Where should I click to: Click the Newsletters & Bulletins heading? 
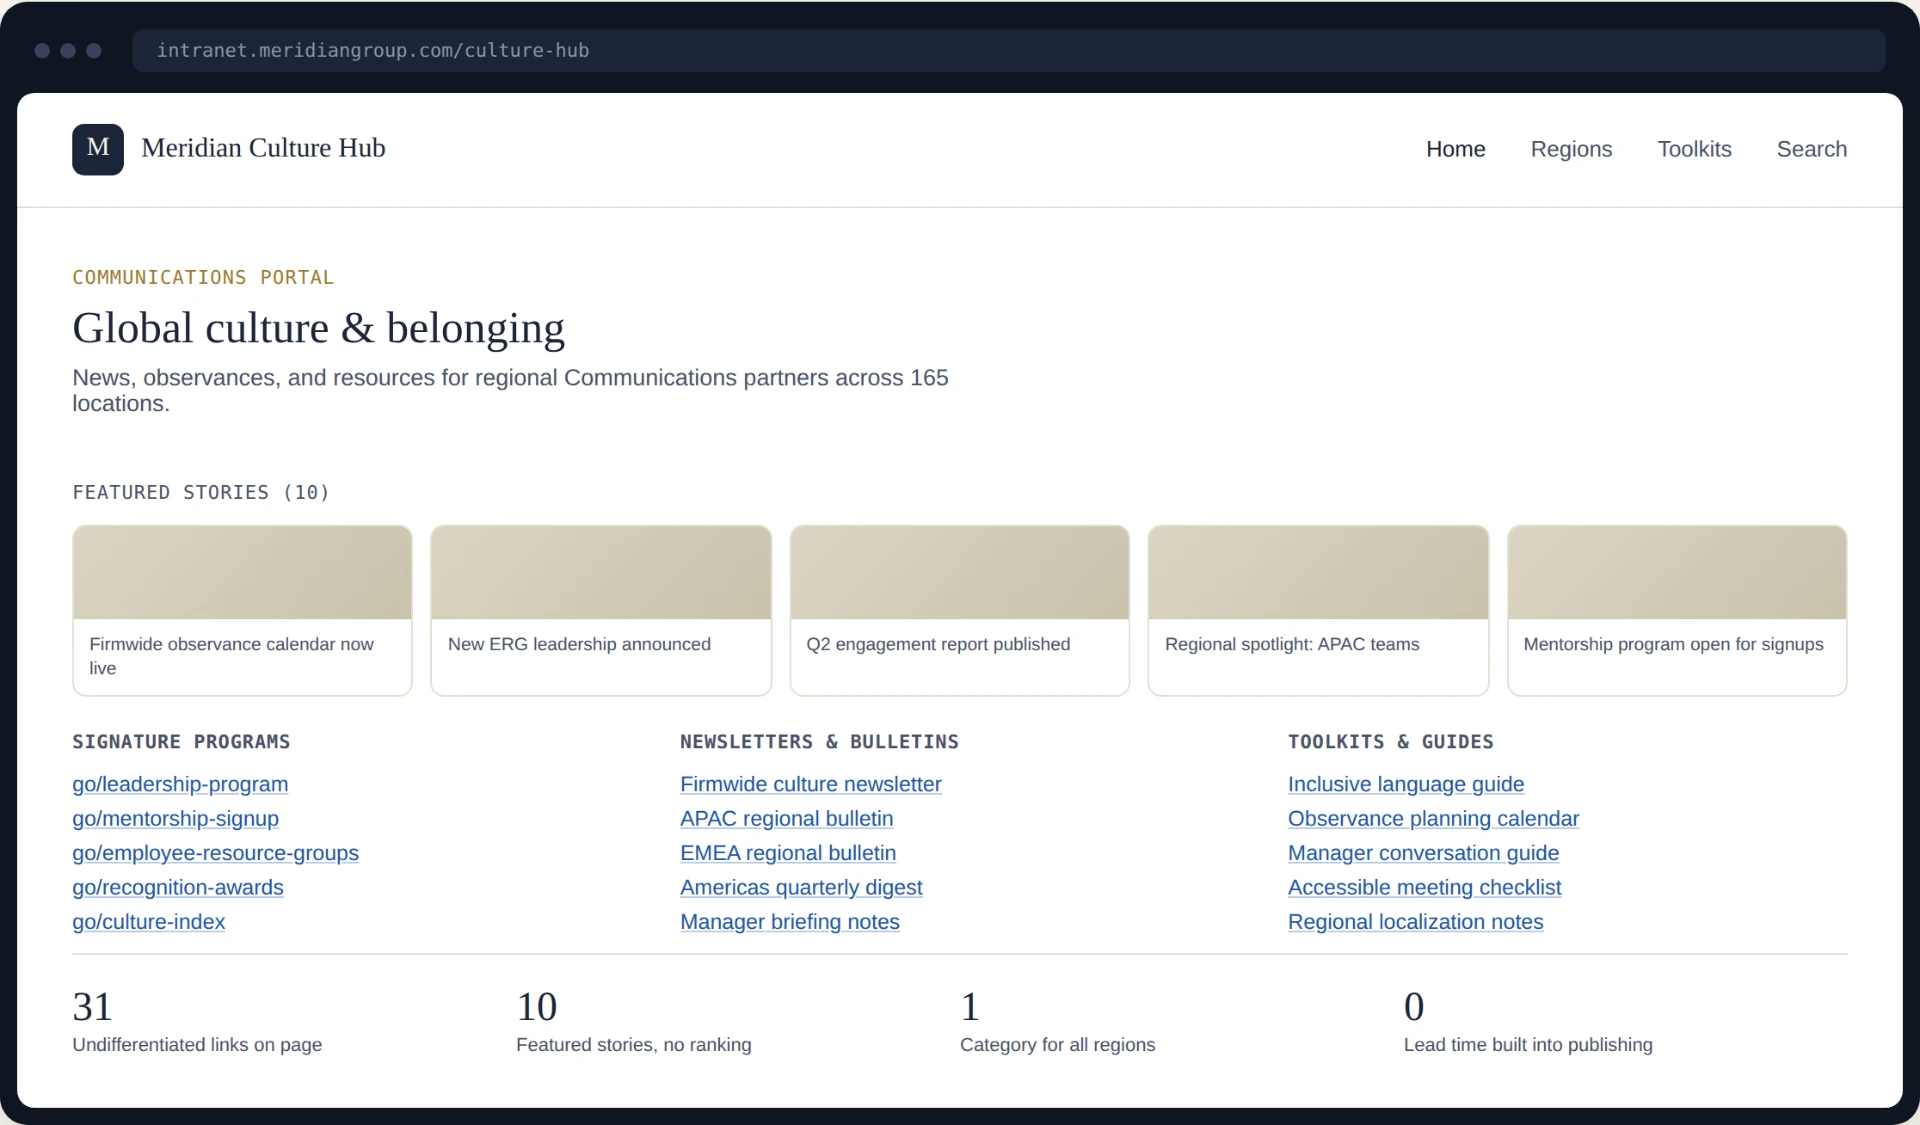[x=819, y=741]
